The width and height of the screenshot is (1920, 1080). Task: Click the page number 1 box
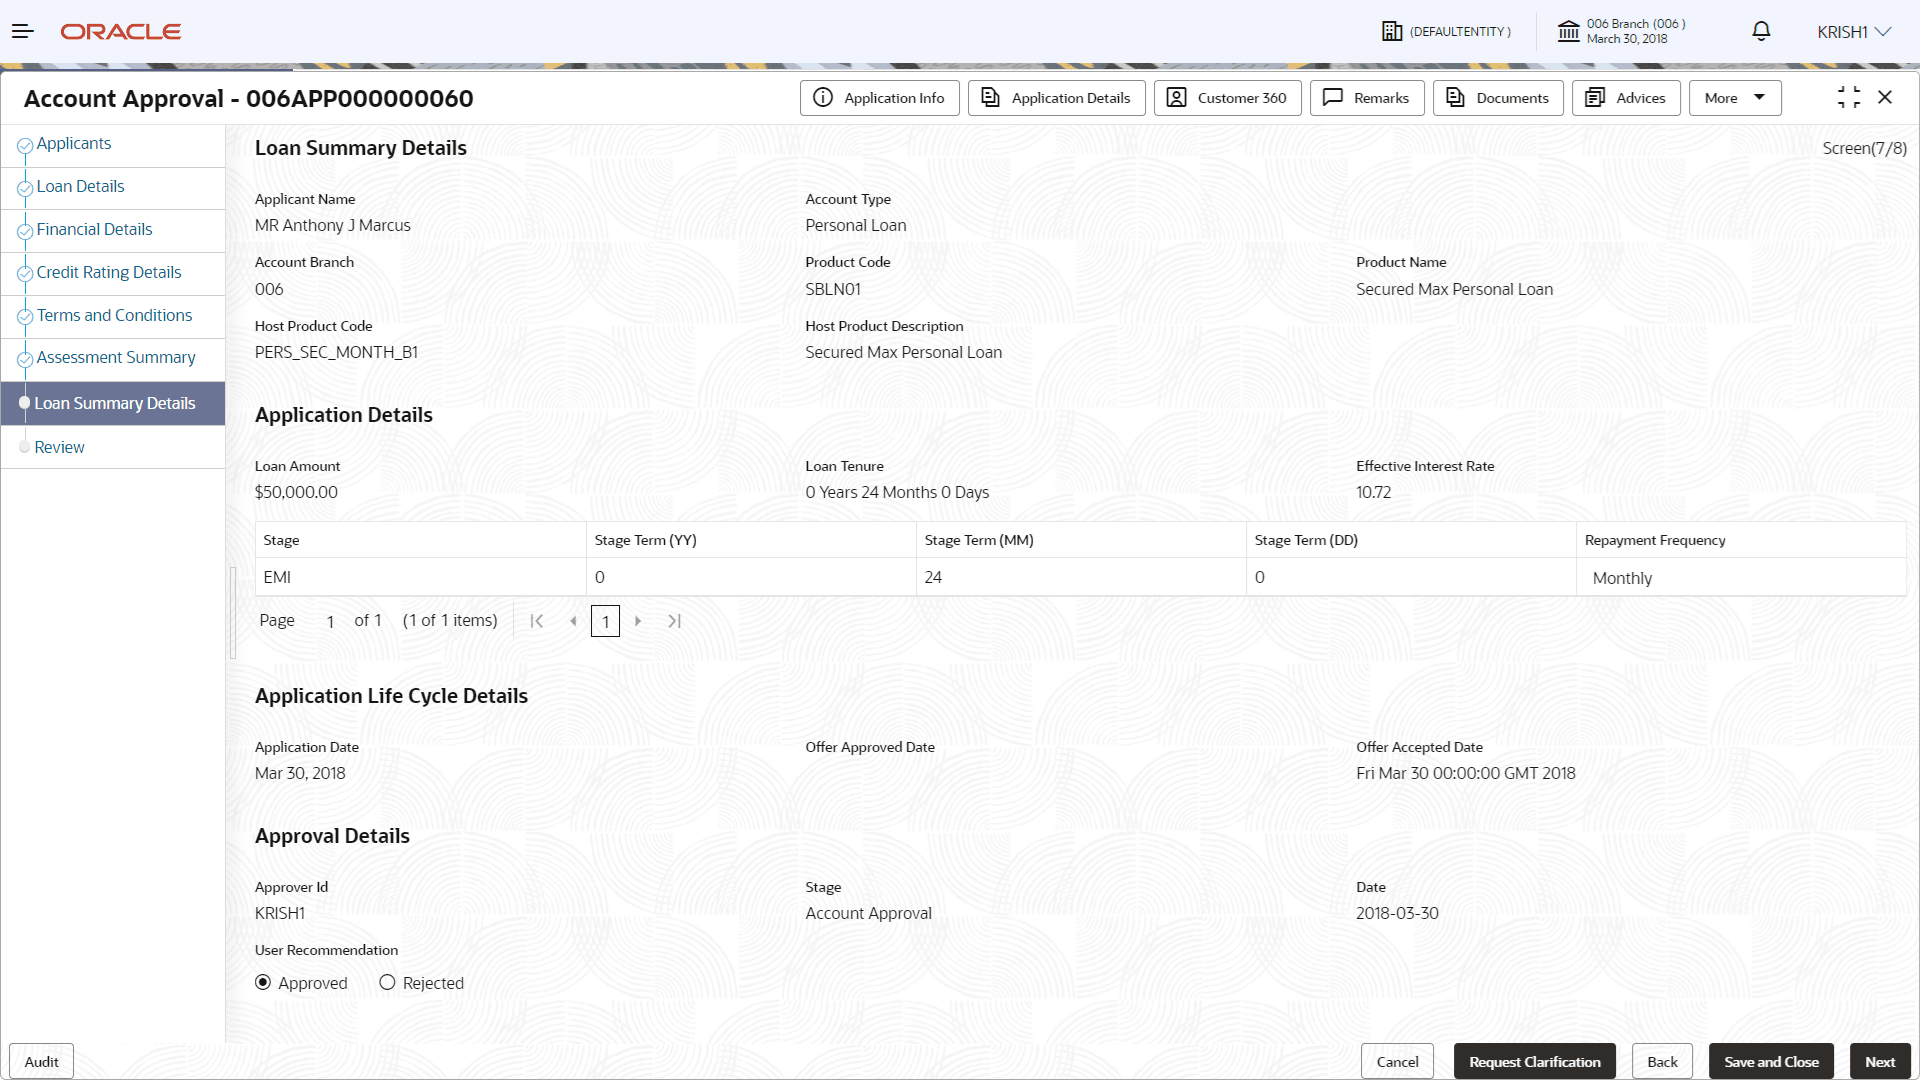click(x=605, y=621)
